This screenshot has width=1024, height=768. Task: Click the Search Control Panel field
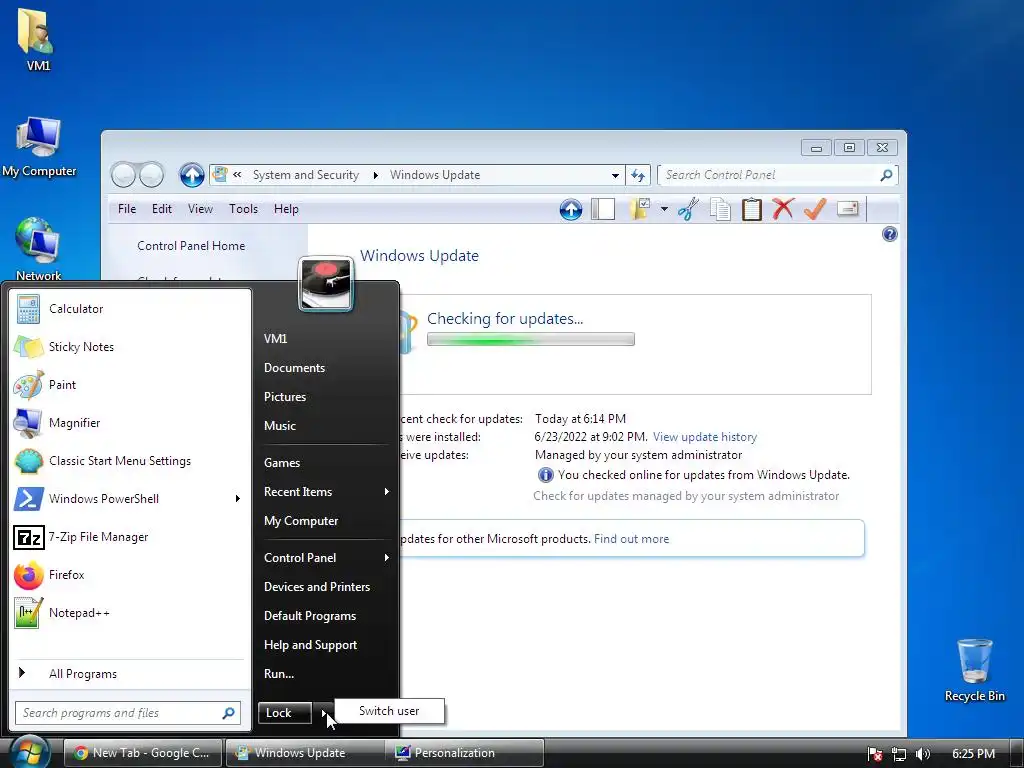click(x=778, y=175)
